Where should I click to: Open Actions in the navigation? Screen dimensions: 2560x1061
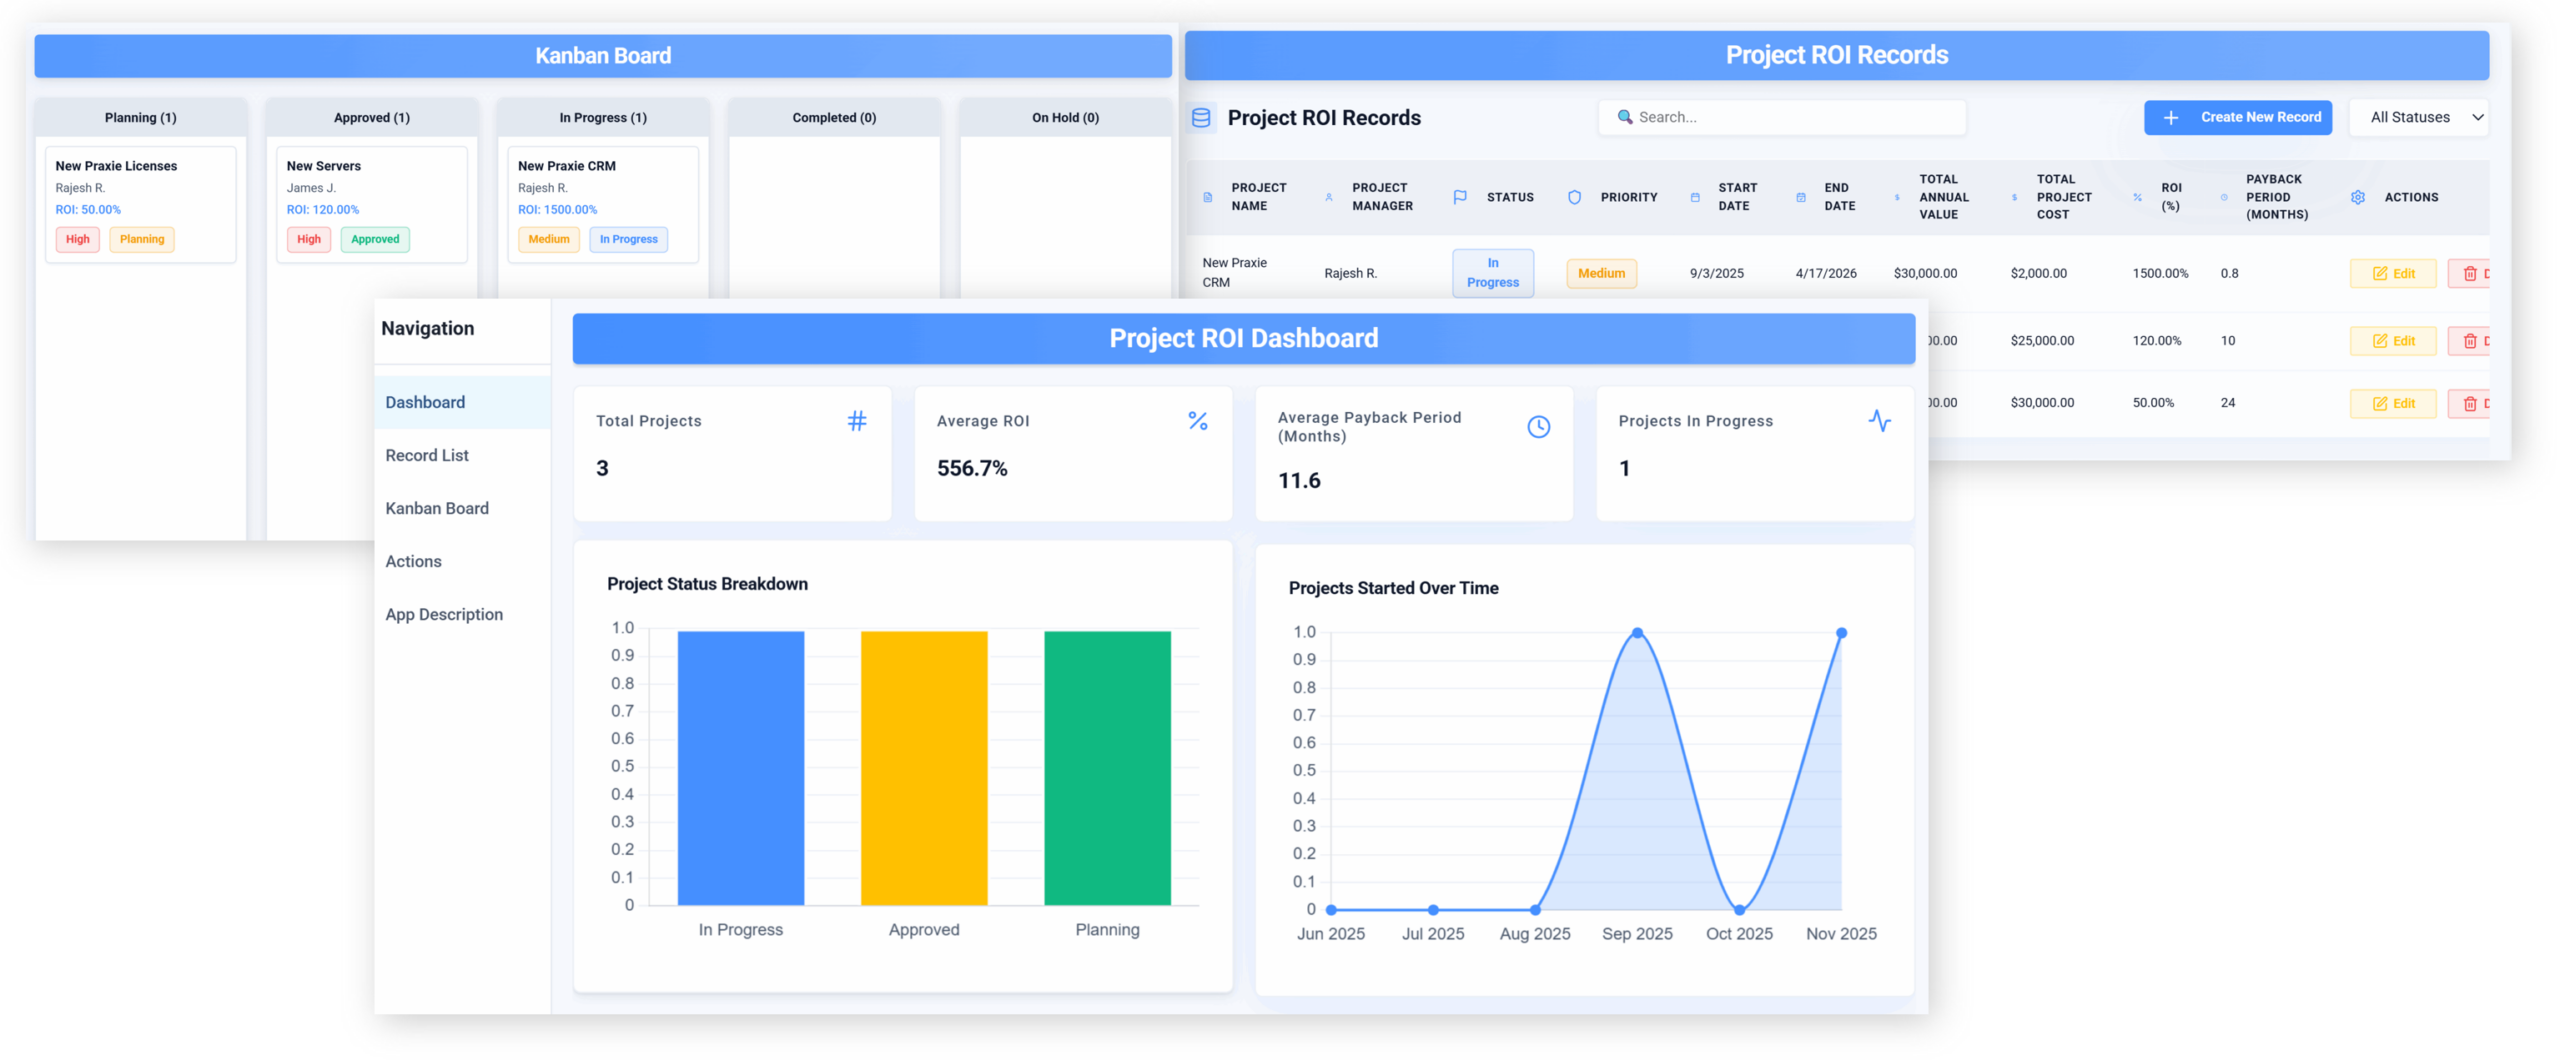[462, 562]
